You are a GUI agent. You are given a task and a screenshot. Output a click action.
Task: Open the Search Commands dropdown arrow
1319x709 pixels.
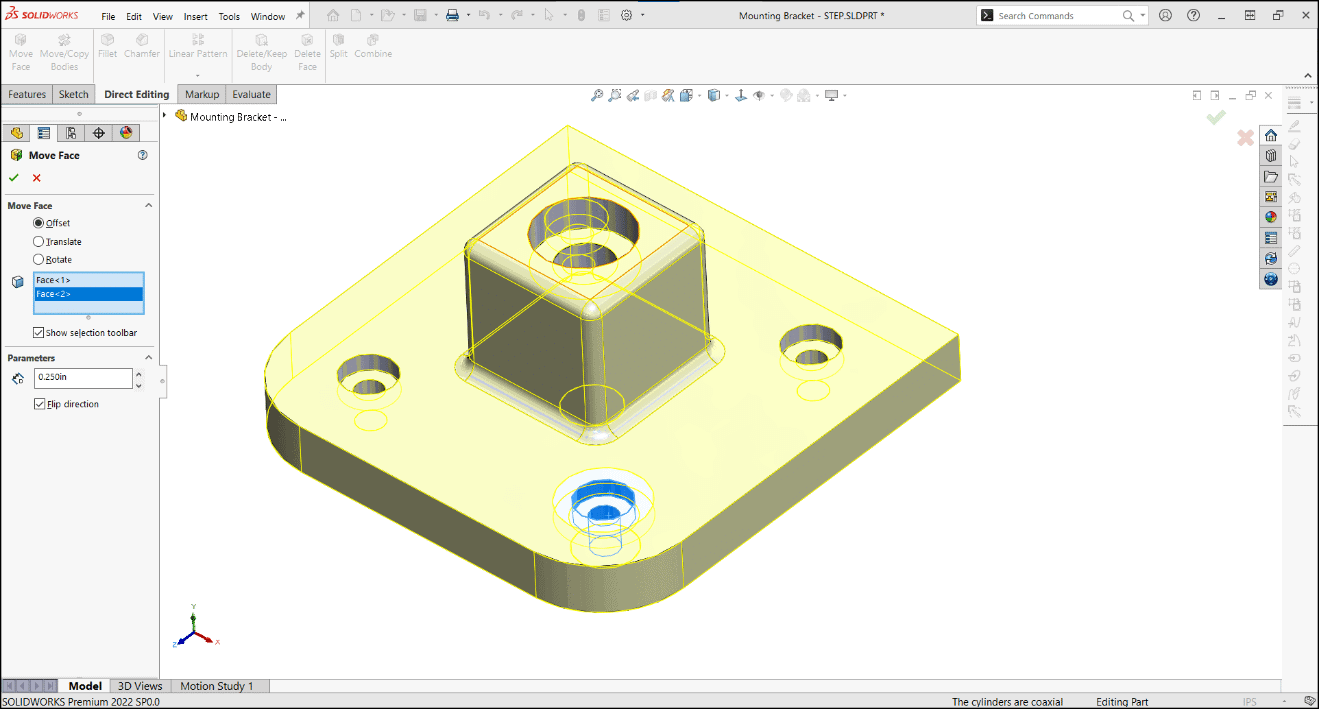click(1143, 15)
